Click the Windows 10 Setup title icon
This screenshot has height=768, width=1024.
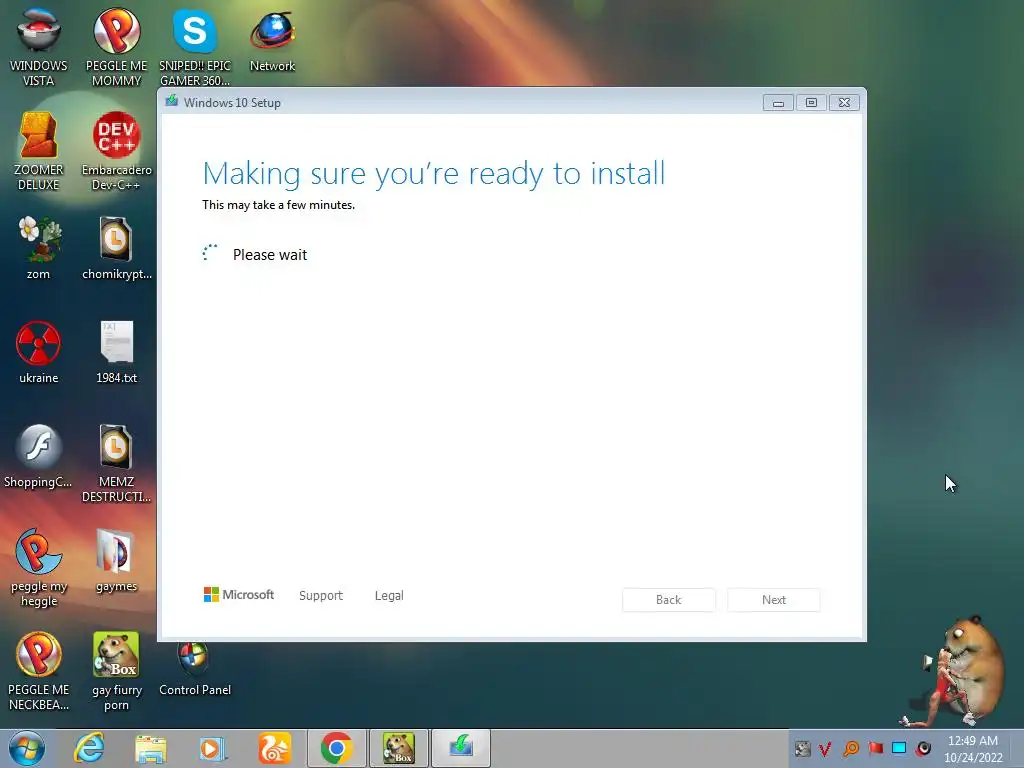pos(172,101)
